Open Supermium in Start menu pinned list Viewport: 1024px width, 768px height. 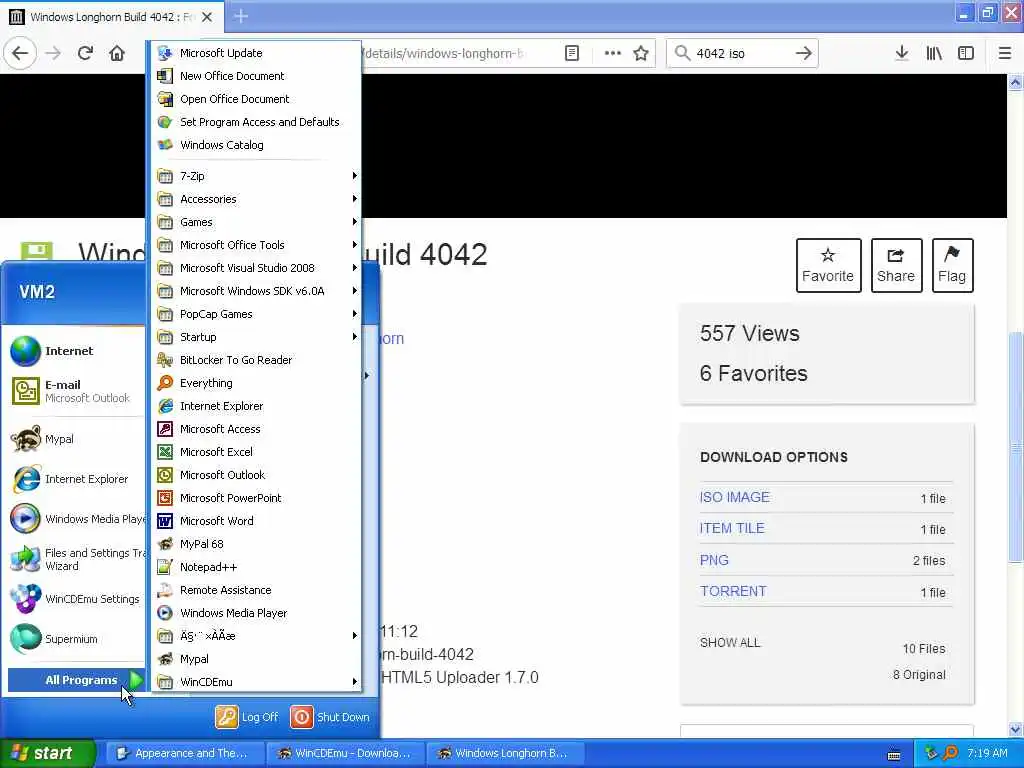(x=75, y=639)
